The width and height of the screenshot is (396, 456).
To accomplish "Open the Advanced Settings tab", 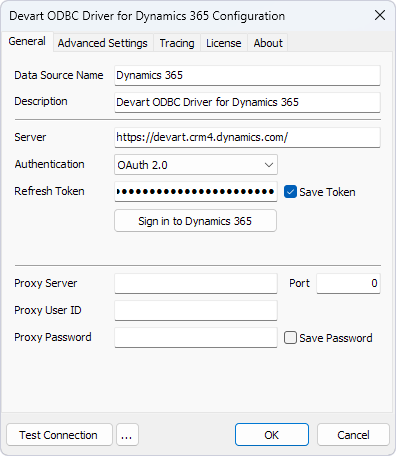I will pos(103,43).
